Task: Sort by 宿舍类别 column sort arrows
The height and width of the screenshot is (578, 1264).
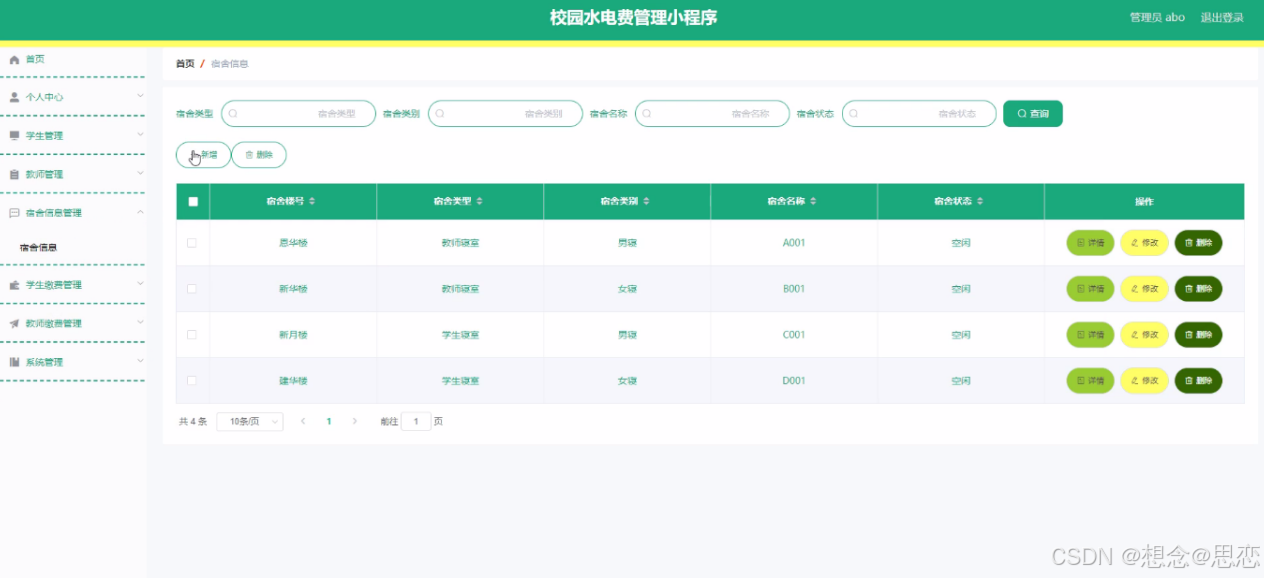Action: click(x=646, y=201)
